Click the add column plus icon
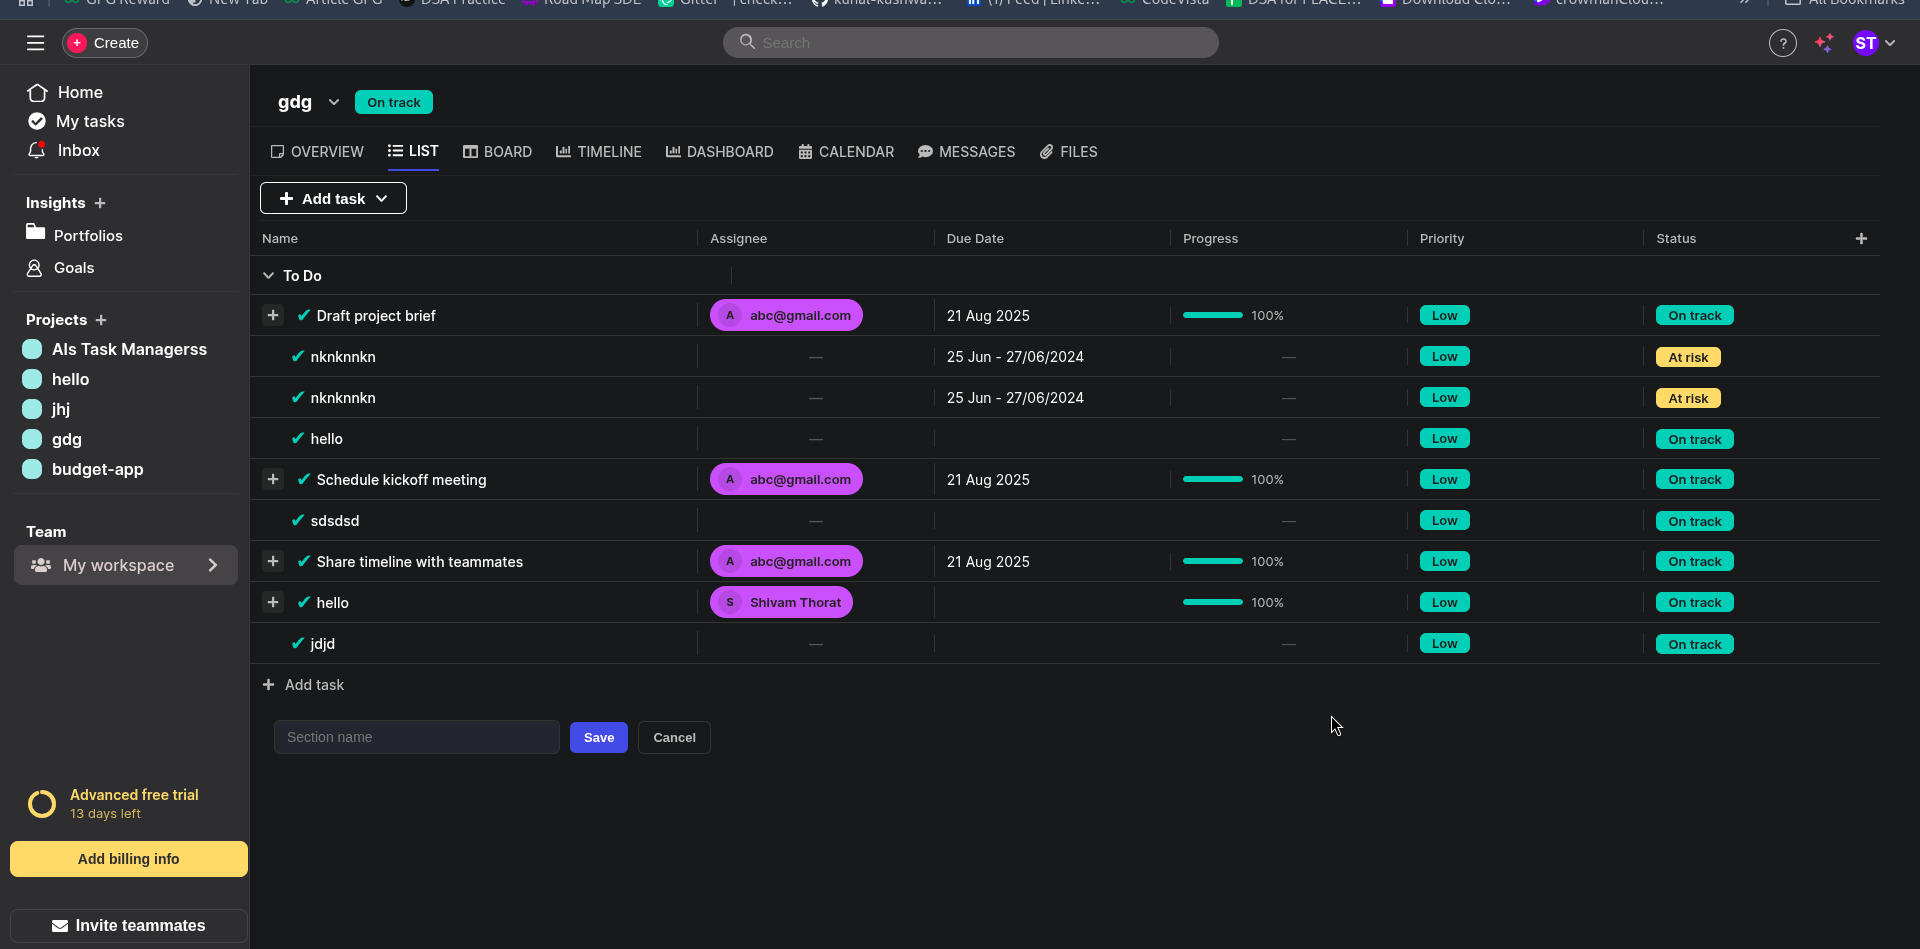This screenshot has height=949, width=1920. coord(1861,239)
